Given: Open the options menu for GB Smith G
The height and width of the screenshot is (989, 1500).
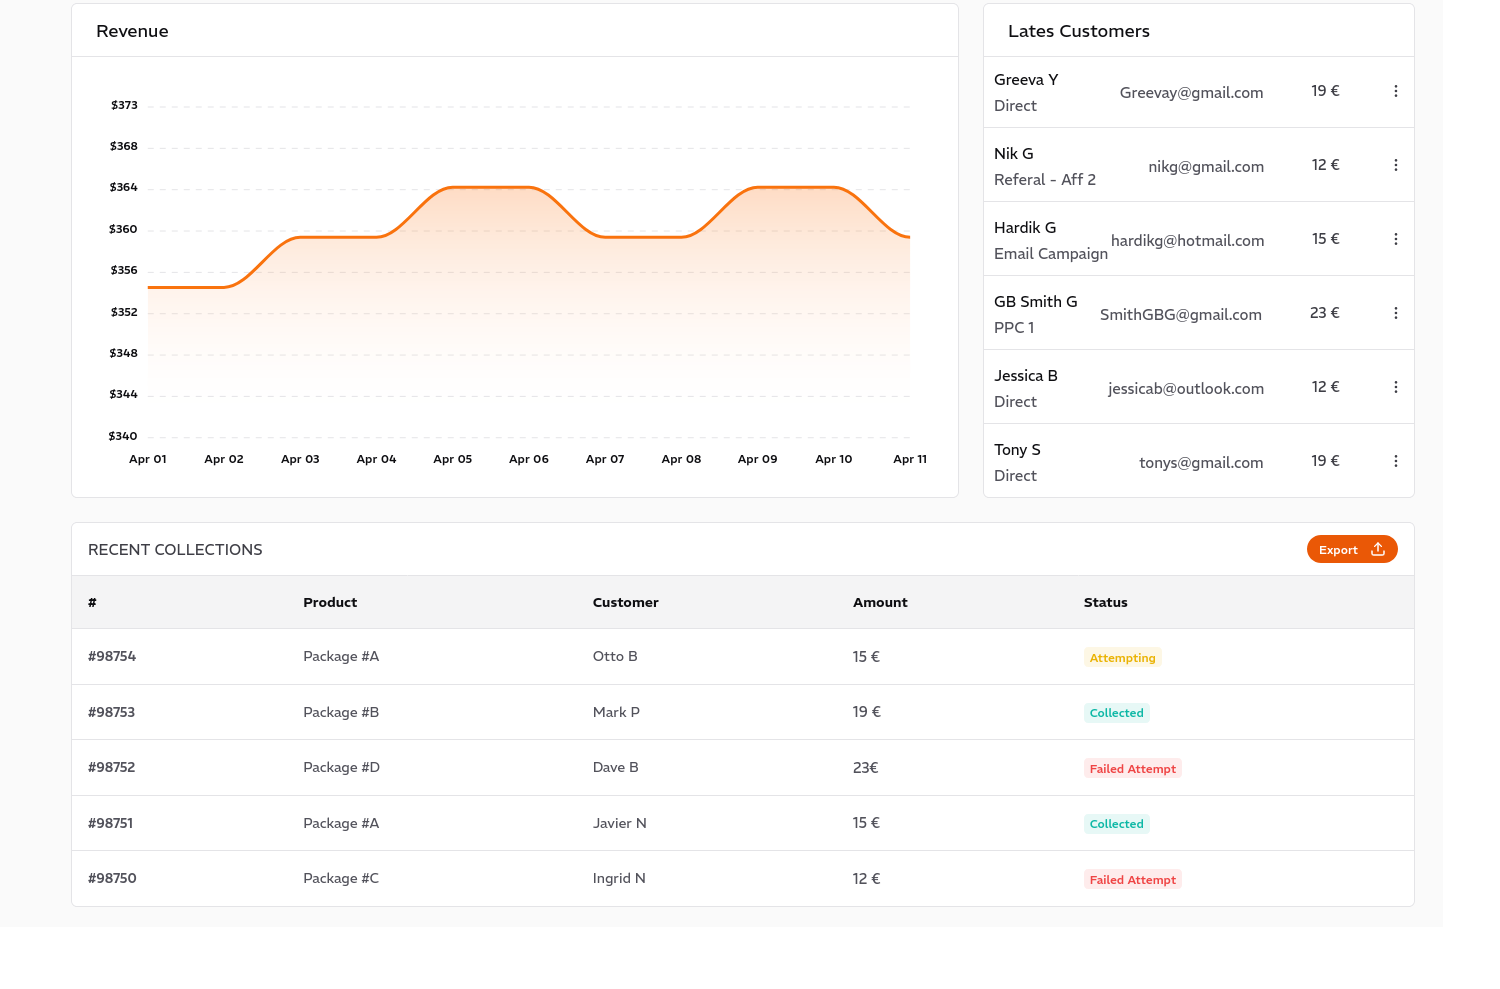Looking at the screenshot, I should coord(1395,313).
